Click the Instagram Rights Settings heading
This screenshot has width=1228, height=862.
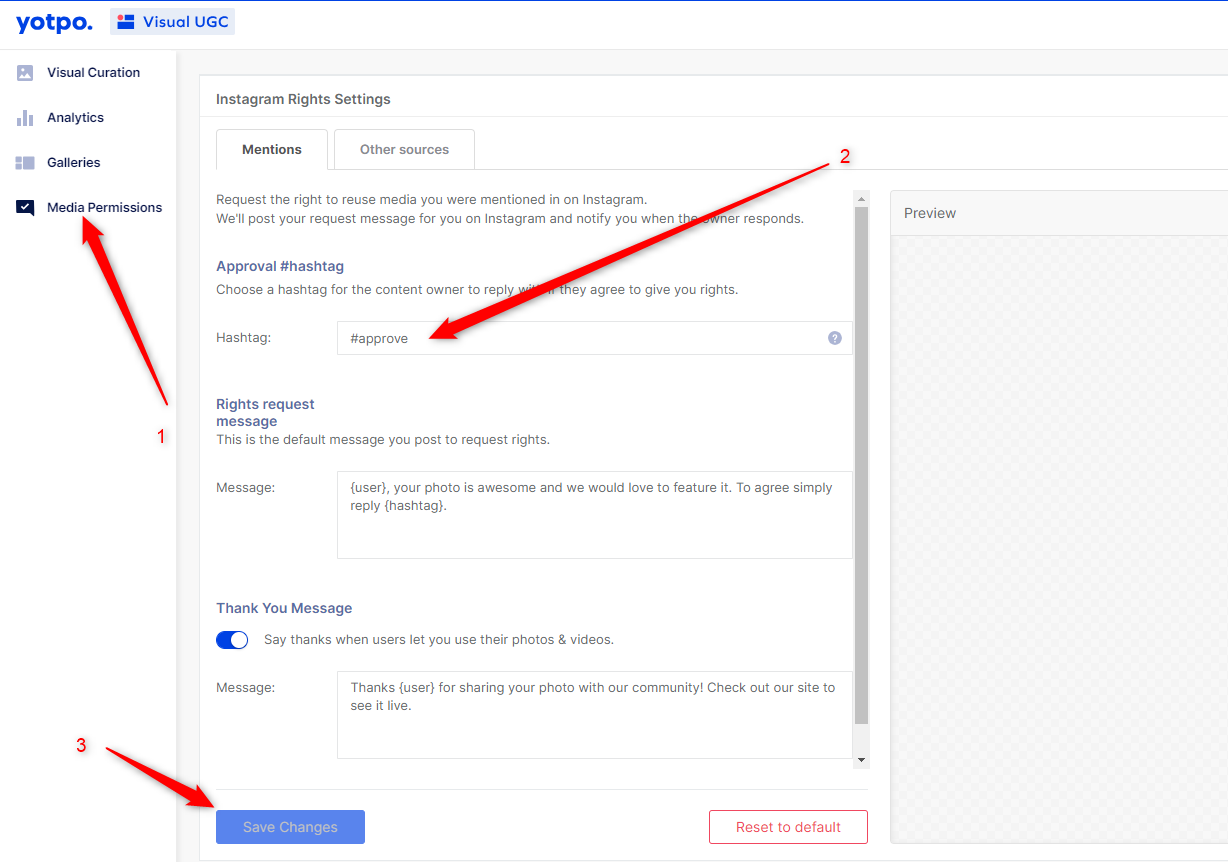[x=303, y=99]
